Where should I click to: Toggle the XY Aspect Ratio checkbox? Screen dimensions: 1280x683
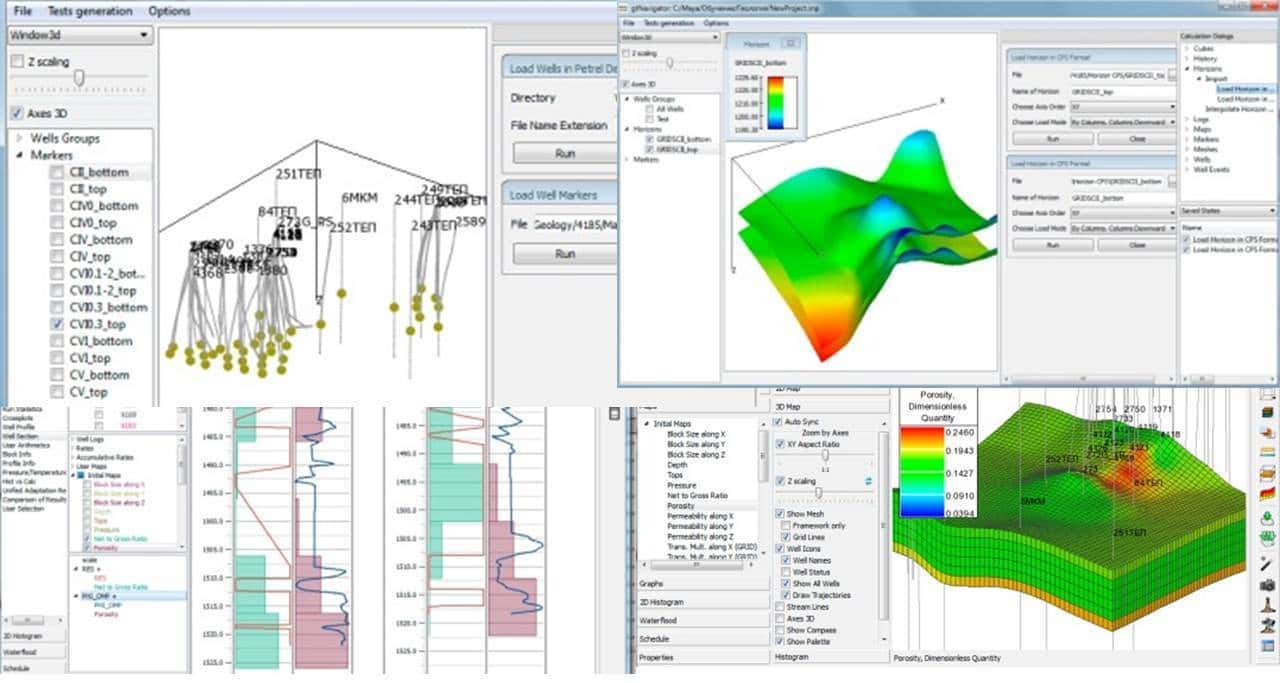pyautogui.click(x=780, y=444)
